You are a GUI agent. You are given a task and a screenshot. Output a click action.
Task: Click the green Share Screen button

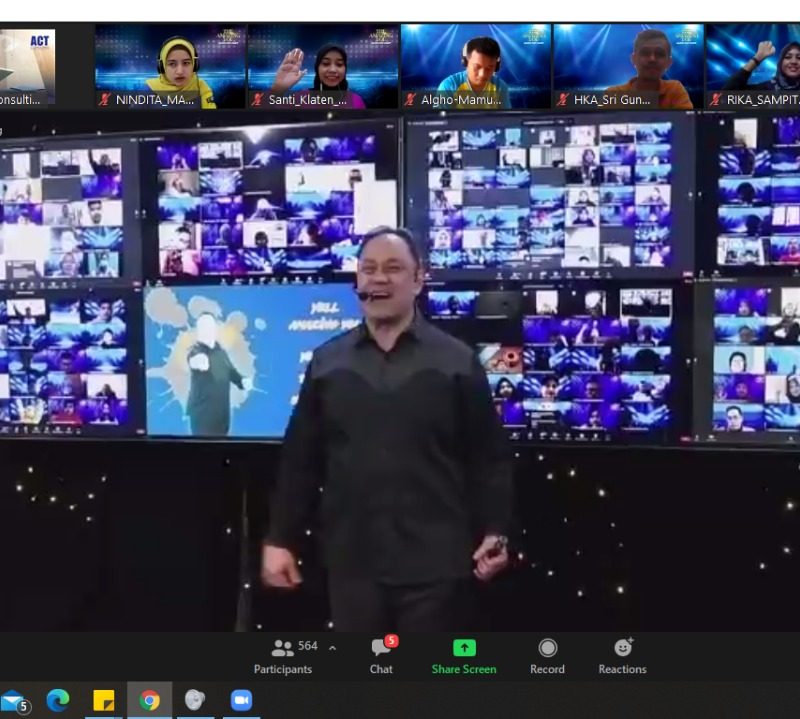coord(464,656)
